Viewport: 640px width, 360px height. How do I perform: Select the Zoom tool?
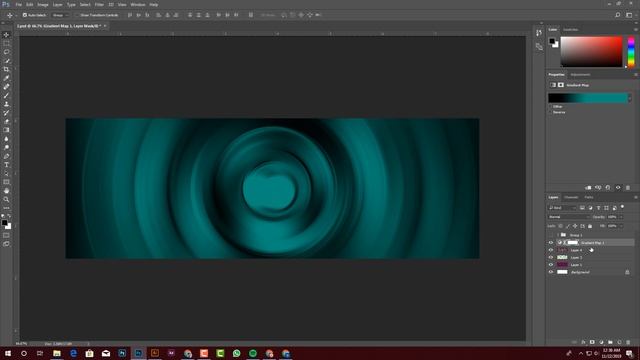(x=6, y=200)
